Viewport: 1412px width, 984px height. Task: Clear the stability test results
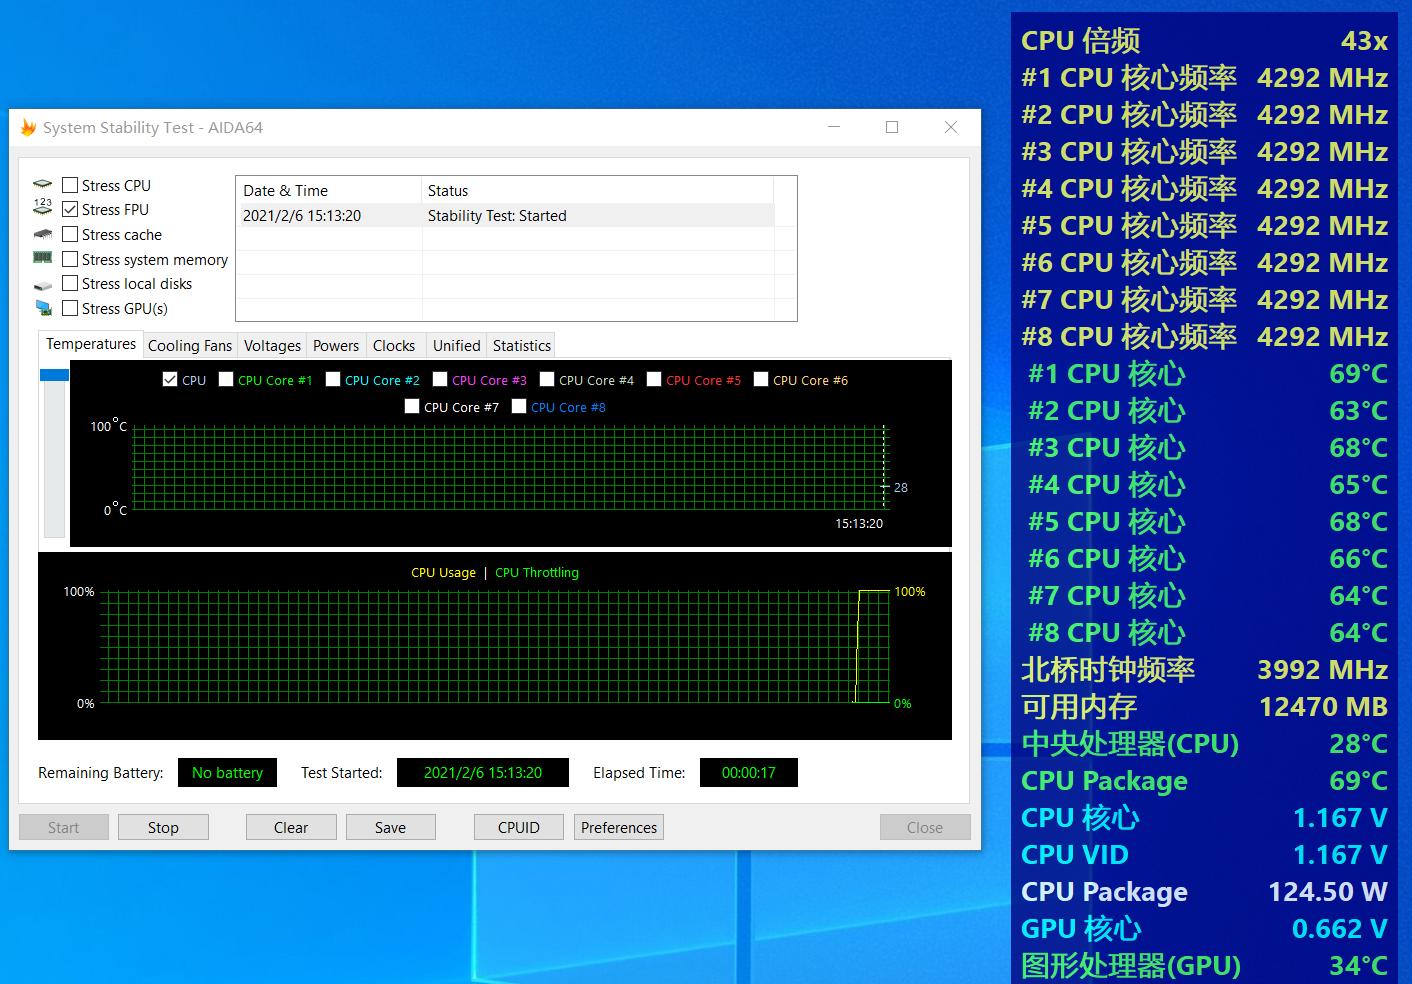coord(290,827)
